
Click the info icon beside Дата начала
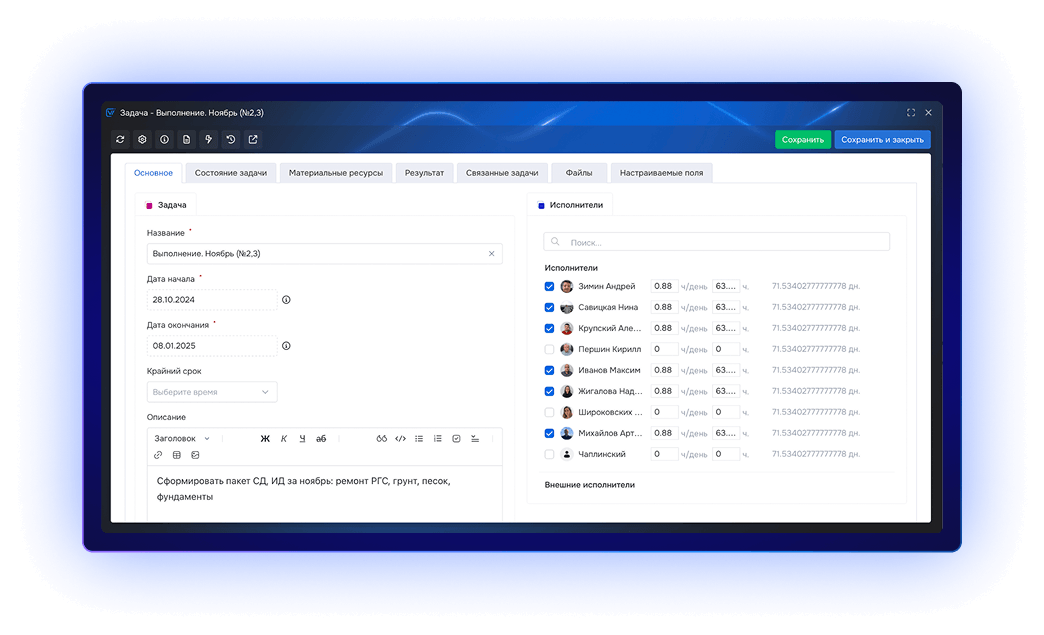pos(286,300)
